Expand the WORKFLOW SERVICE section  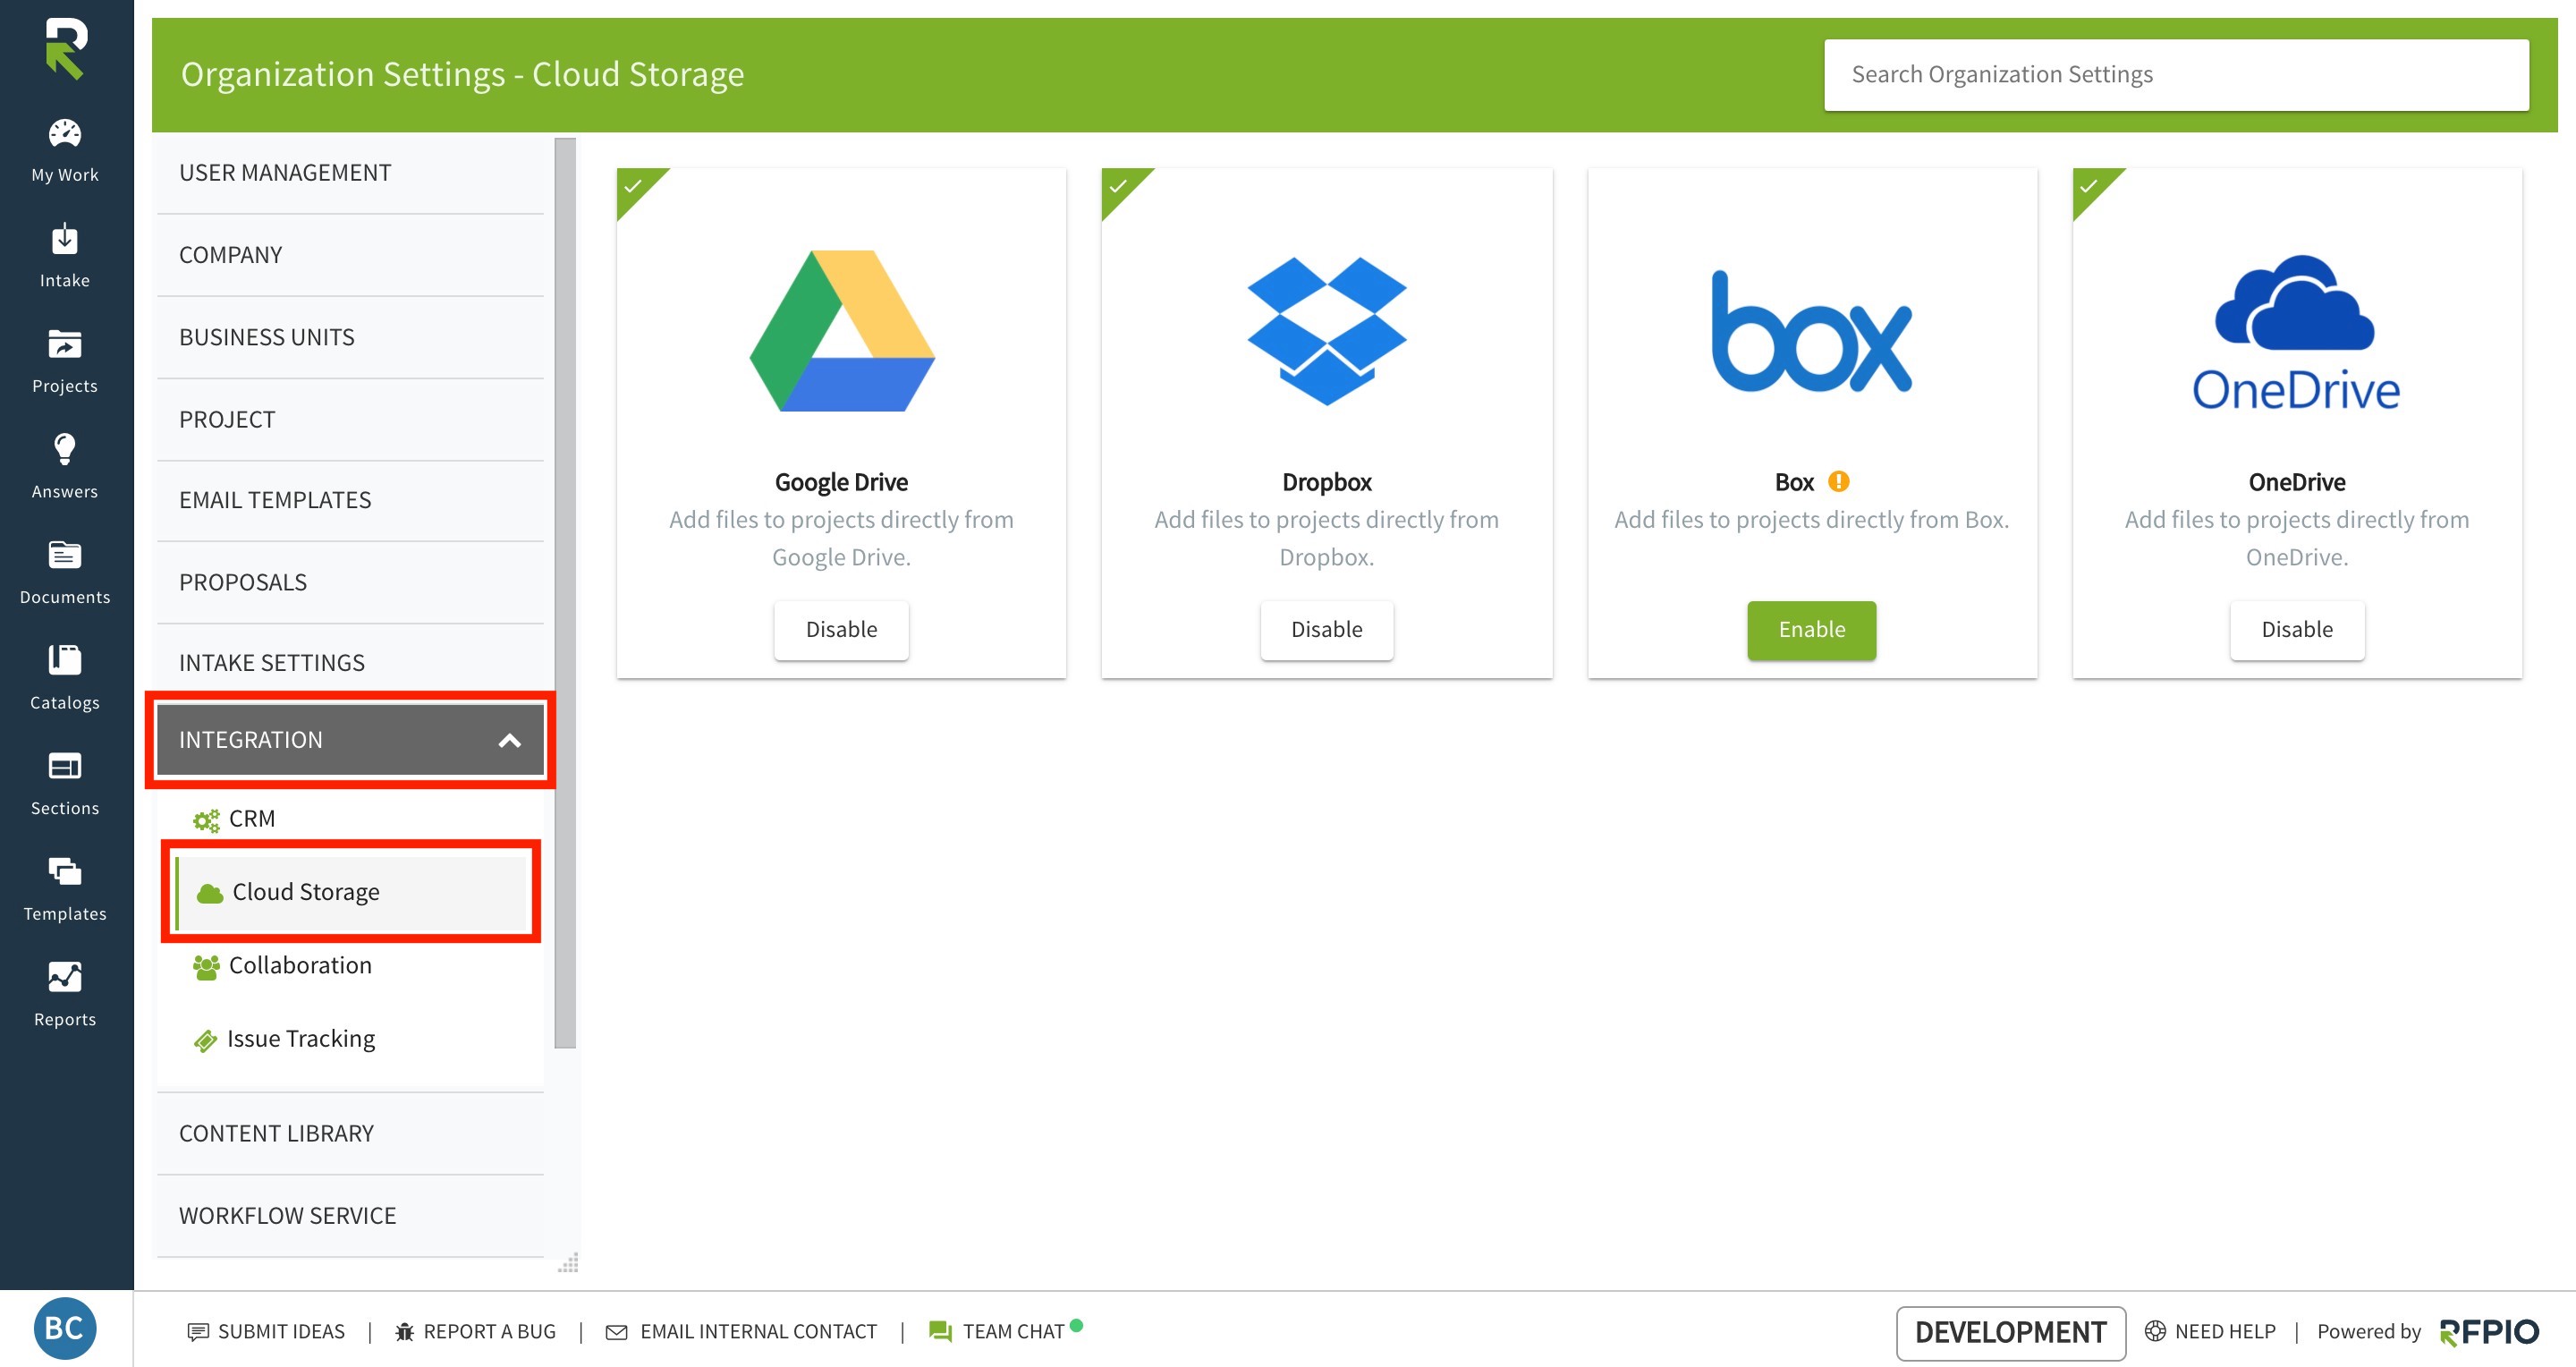tap(350, 1216)
